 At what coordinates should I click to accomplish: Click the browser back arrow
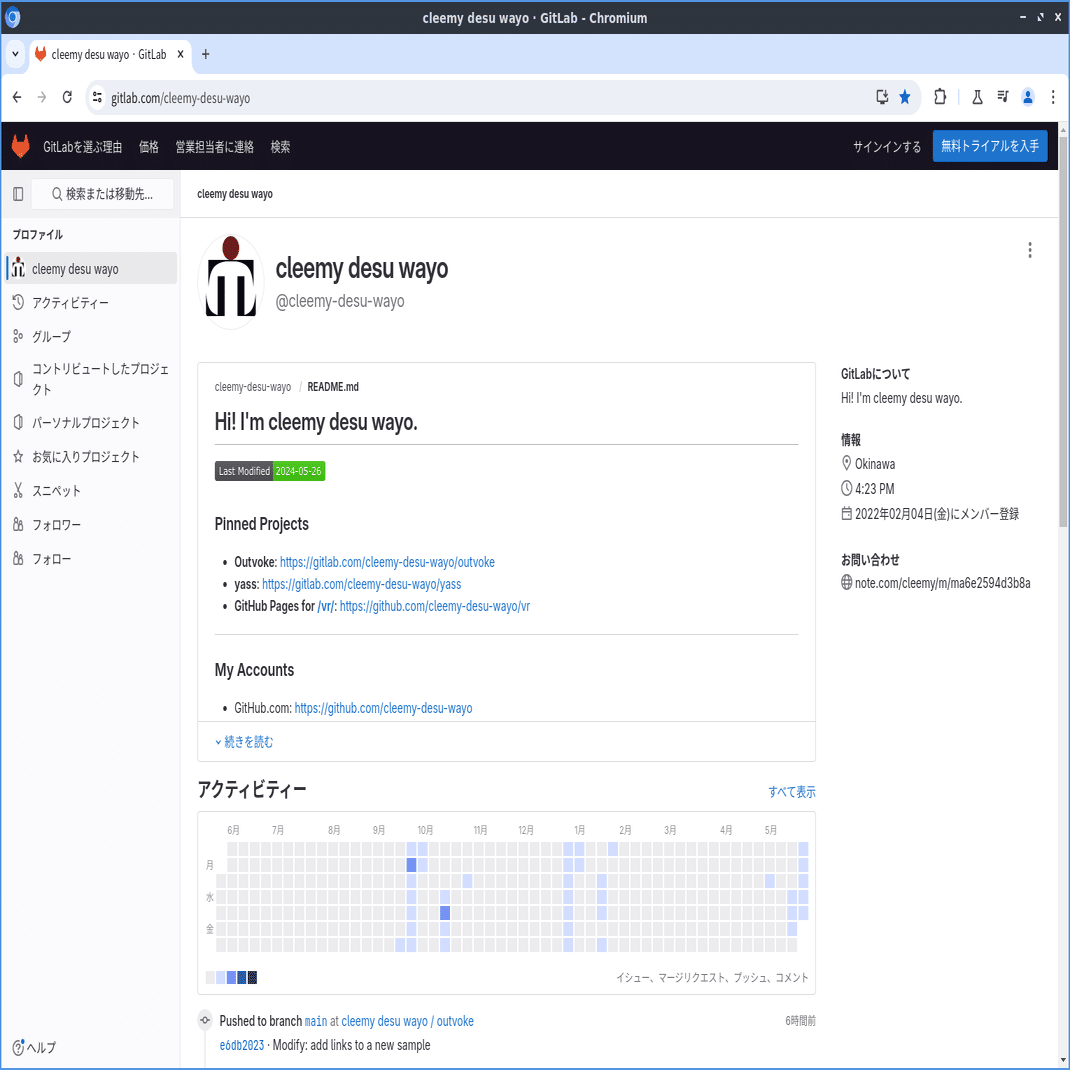click(x=17, y=98)
